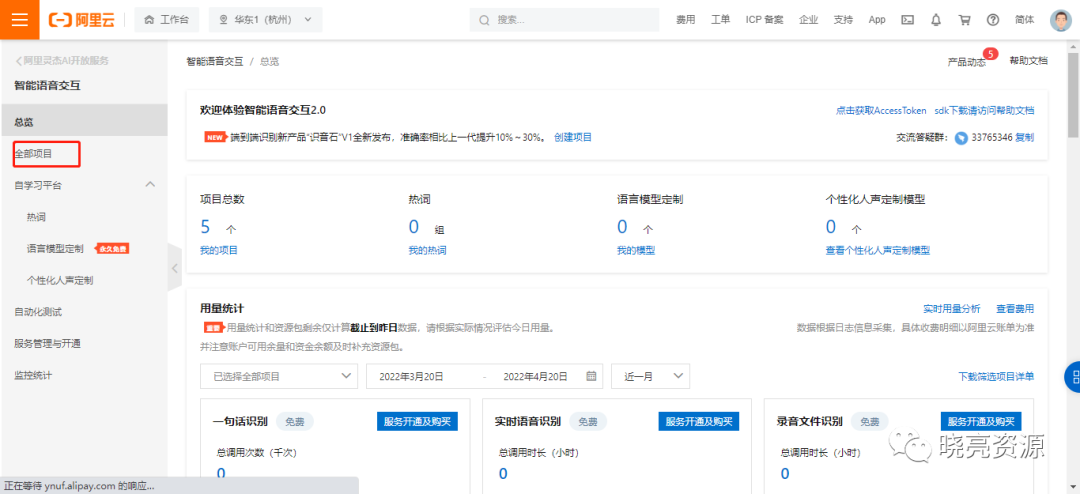Click the chat group icon beside 33765346
This screenshot has width=1080, height=494.
[961, 138]
